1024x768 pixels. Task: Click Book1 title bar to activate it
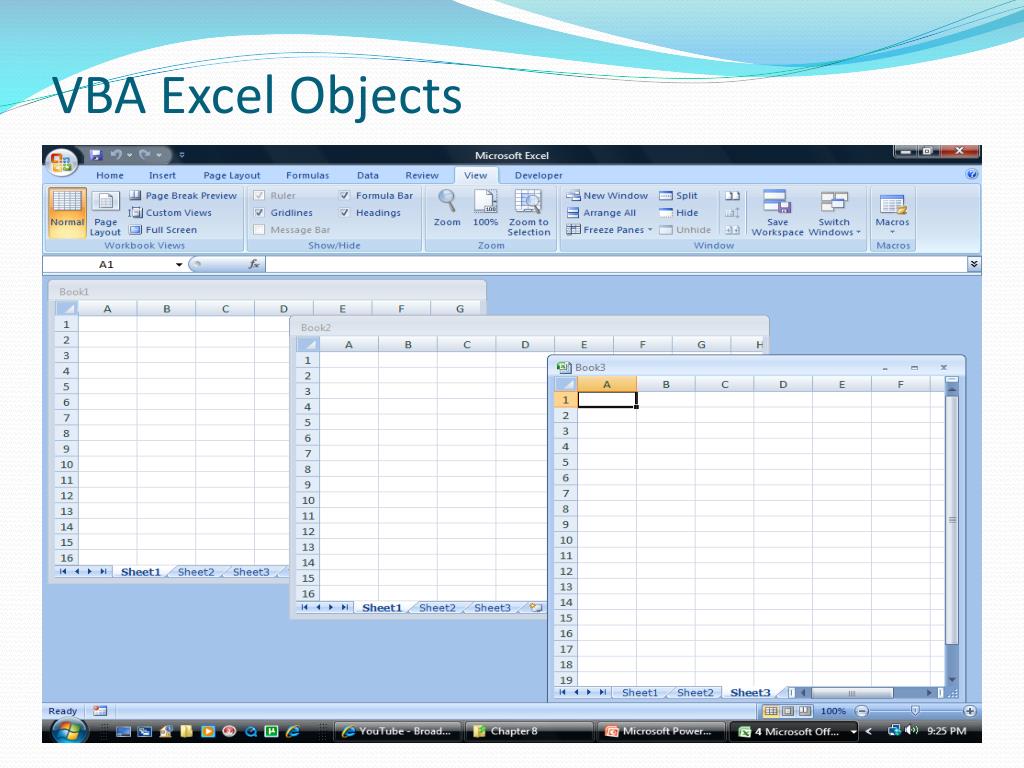click(x=268, y=291)
